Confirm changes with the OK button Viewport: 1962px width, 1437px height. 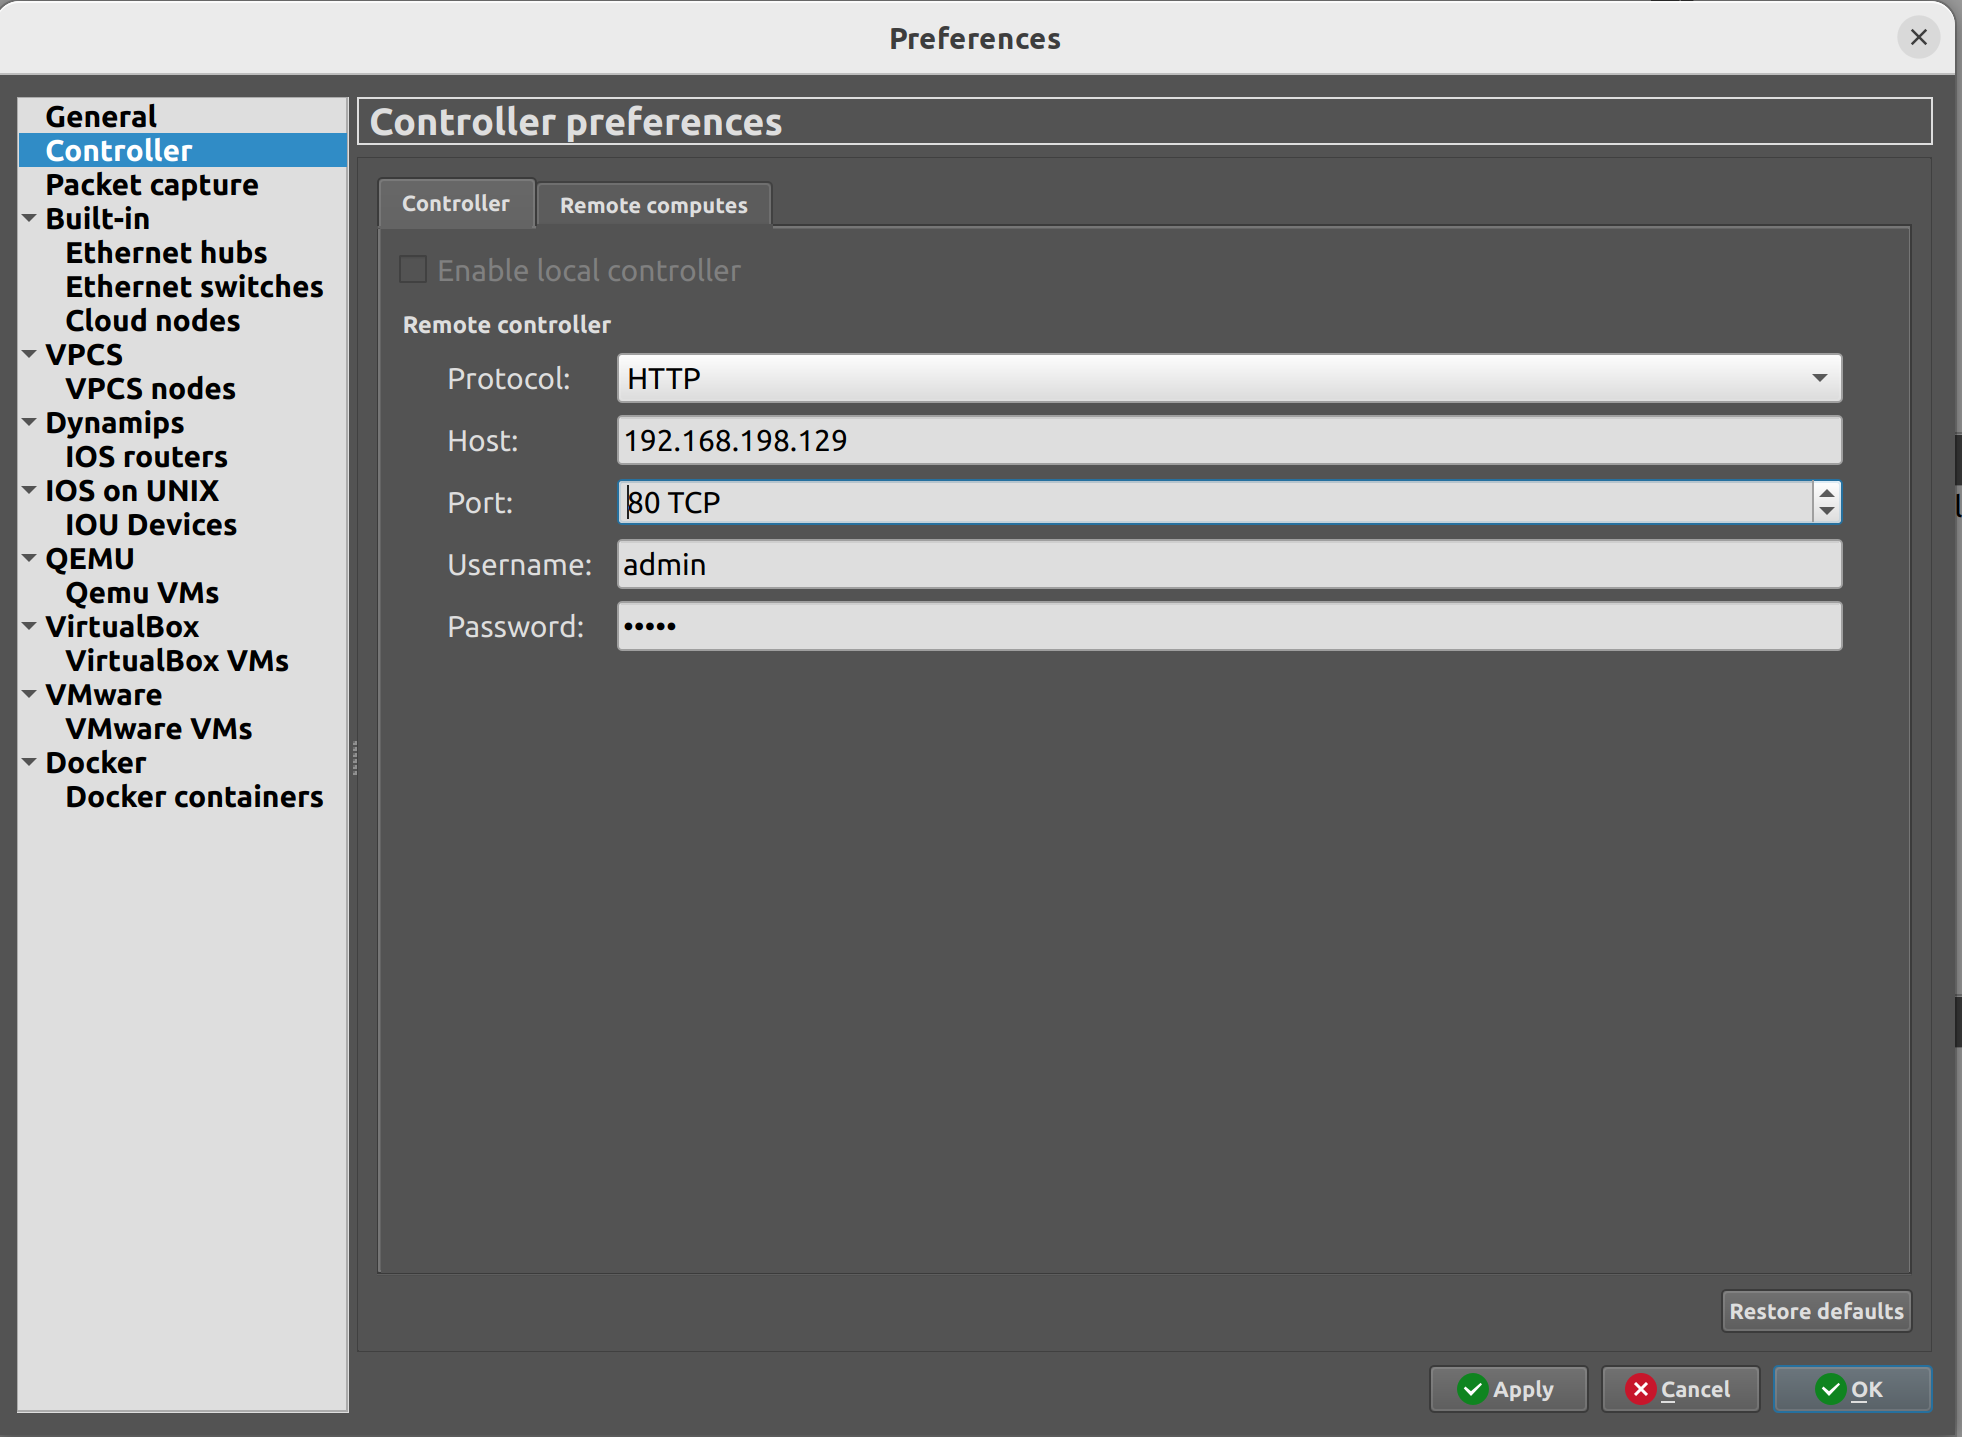point(1850,1388)
